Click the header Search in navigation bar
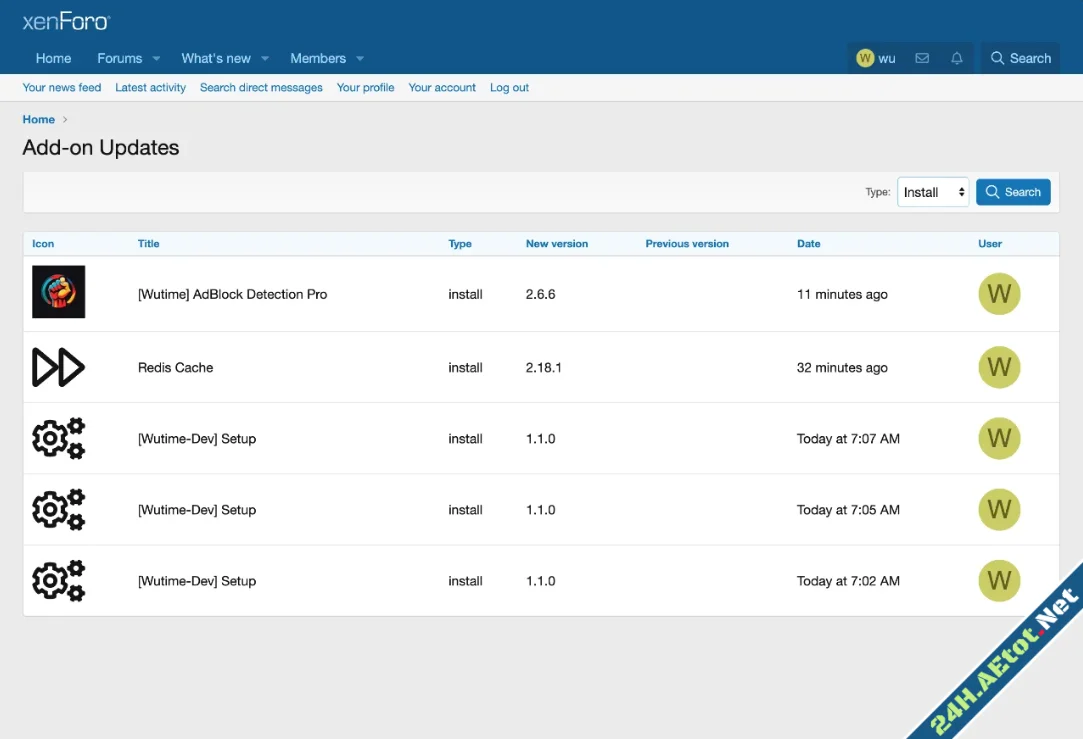1083x739 pixels. [x=1020, y=58]
